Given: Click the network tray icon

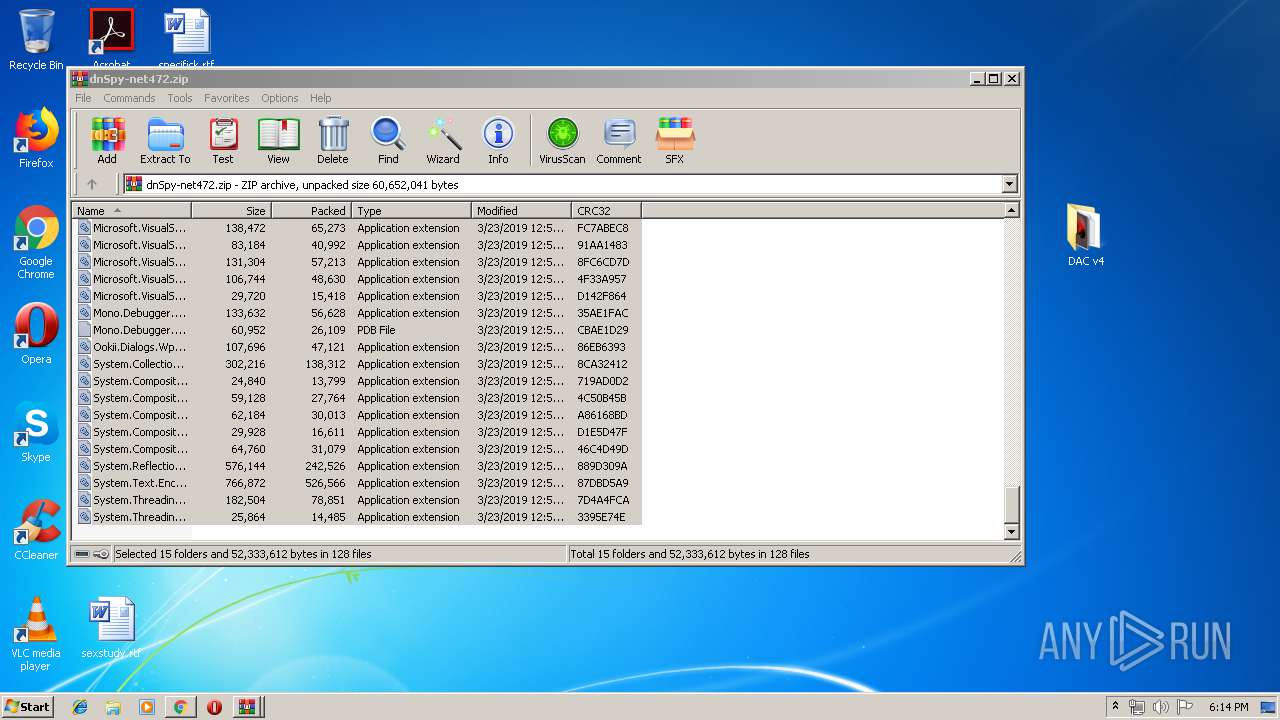Looking at the screenshot, I should click(x=1137, y=707).
